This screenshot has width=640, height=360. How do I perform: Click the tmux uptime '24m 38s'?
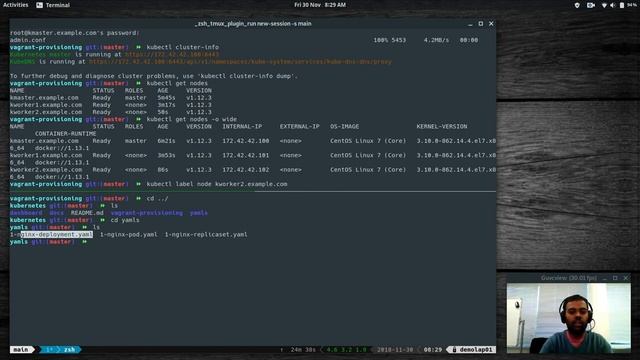coord(303,350)
